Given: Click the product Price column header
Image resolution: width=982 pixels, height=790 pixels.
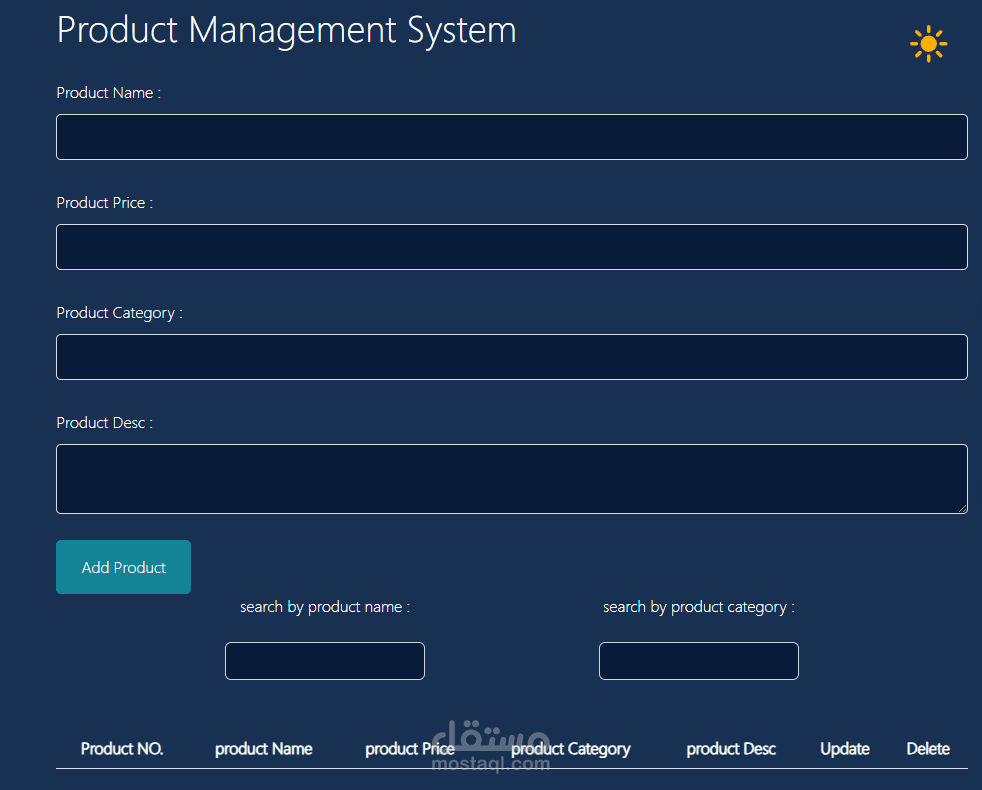Looking at the screenshot, I should [x=410, y=749].
